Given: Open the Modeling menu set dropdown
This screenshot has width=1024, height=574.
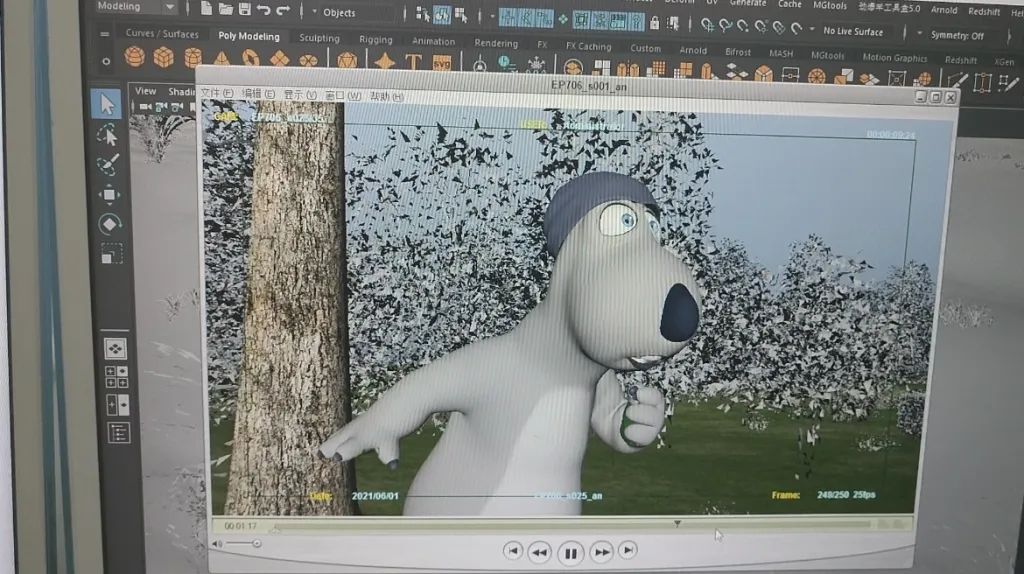Looking at the screenshot, I should pyautogui.click(x=137, y=7).
